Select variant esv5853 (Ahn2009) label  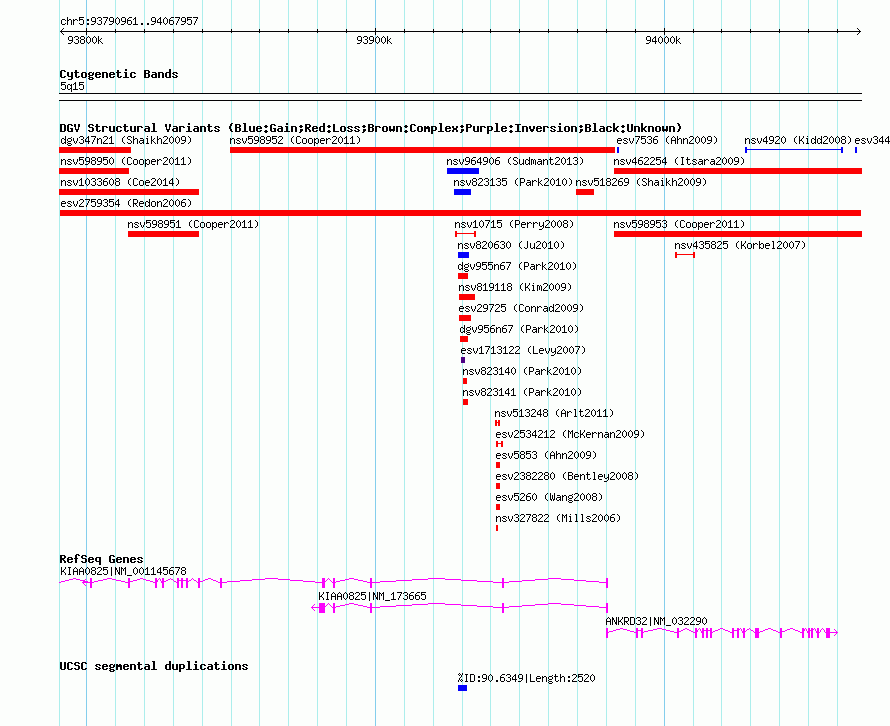tap(546, 455)
